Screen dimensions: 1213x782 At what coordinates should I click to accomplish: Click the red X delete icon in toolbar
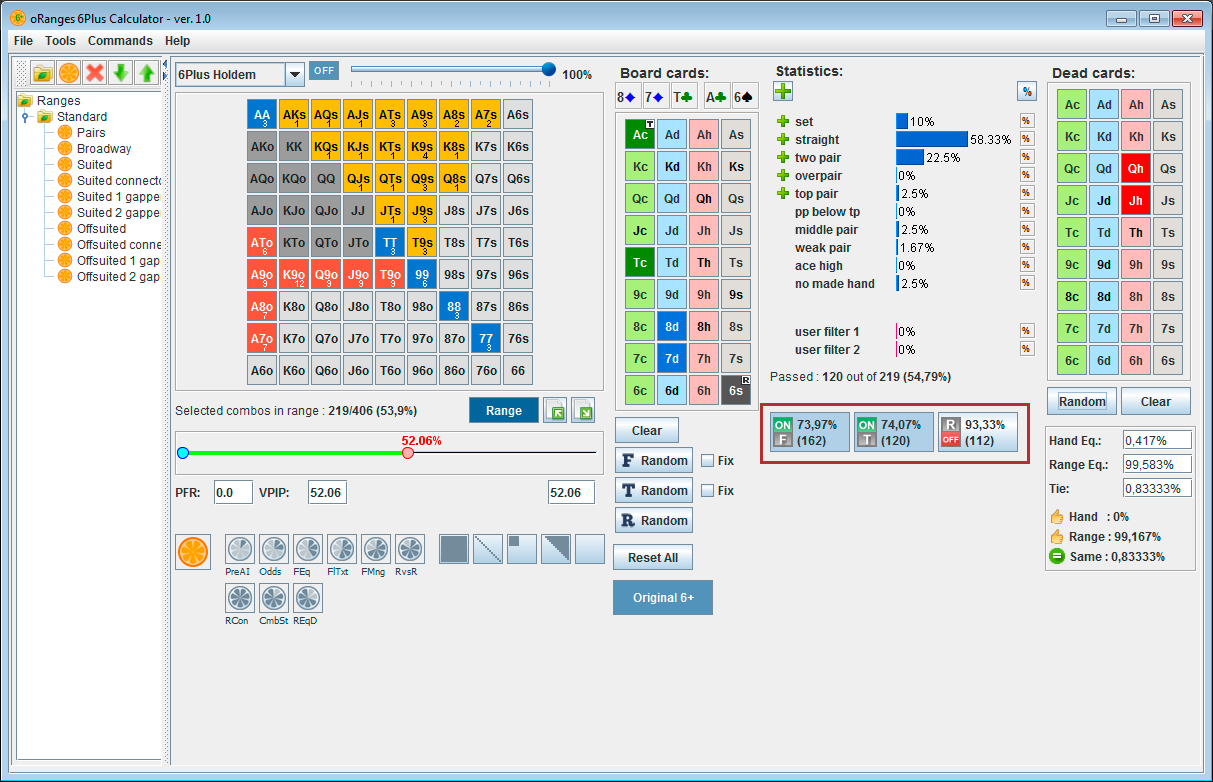pos(95,72)
